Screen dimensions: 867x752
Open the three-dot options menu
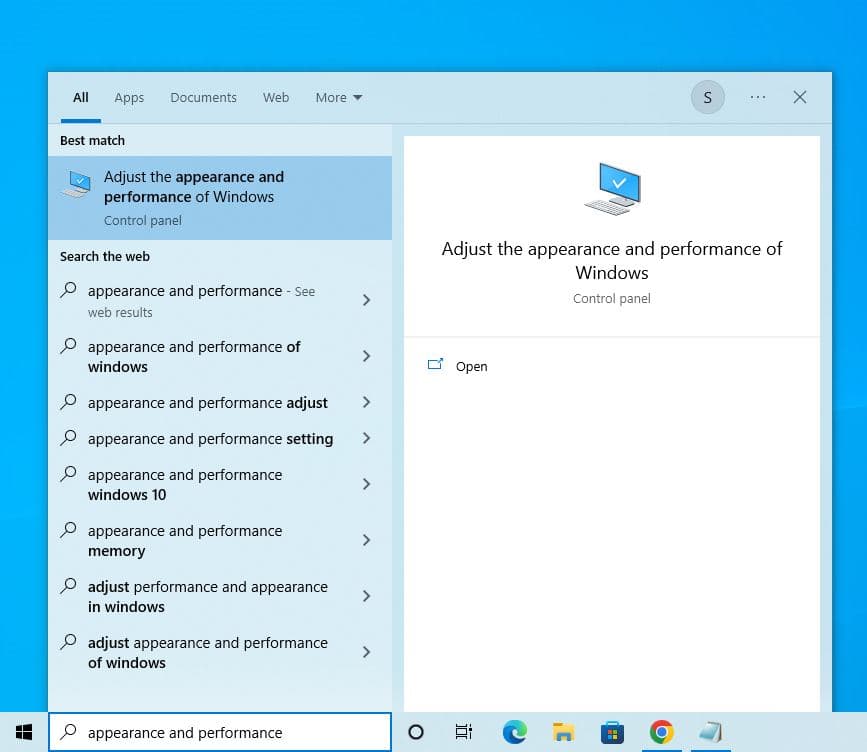click(x=758, y=97)
